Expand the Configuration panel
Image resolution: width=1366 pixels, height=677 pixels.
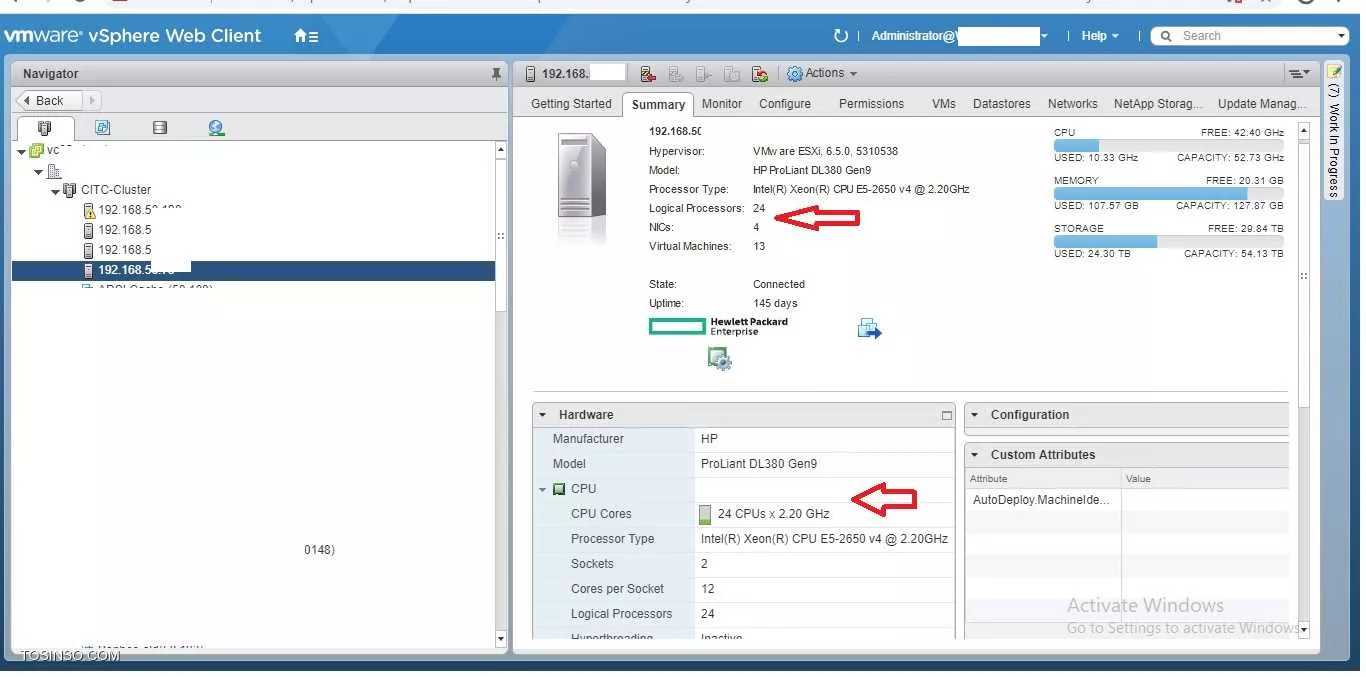(975, 415)
